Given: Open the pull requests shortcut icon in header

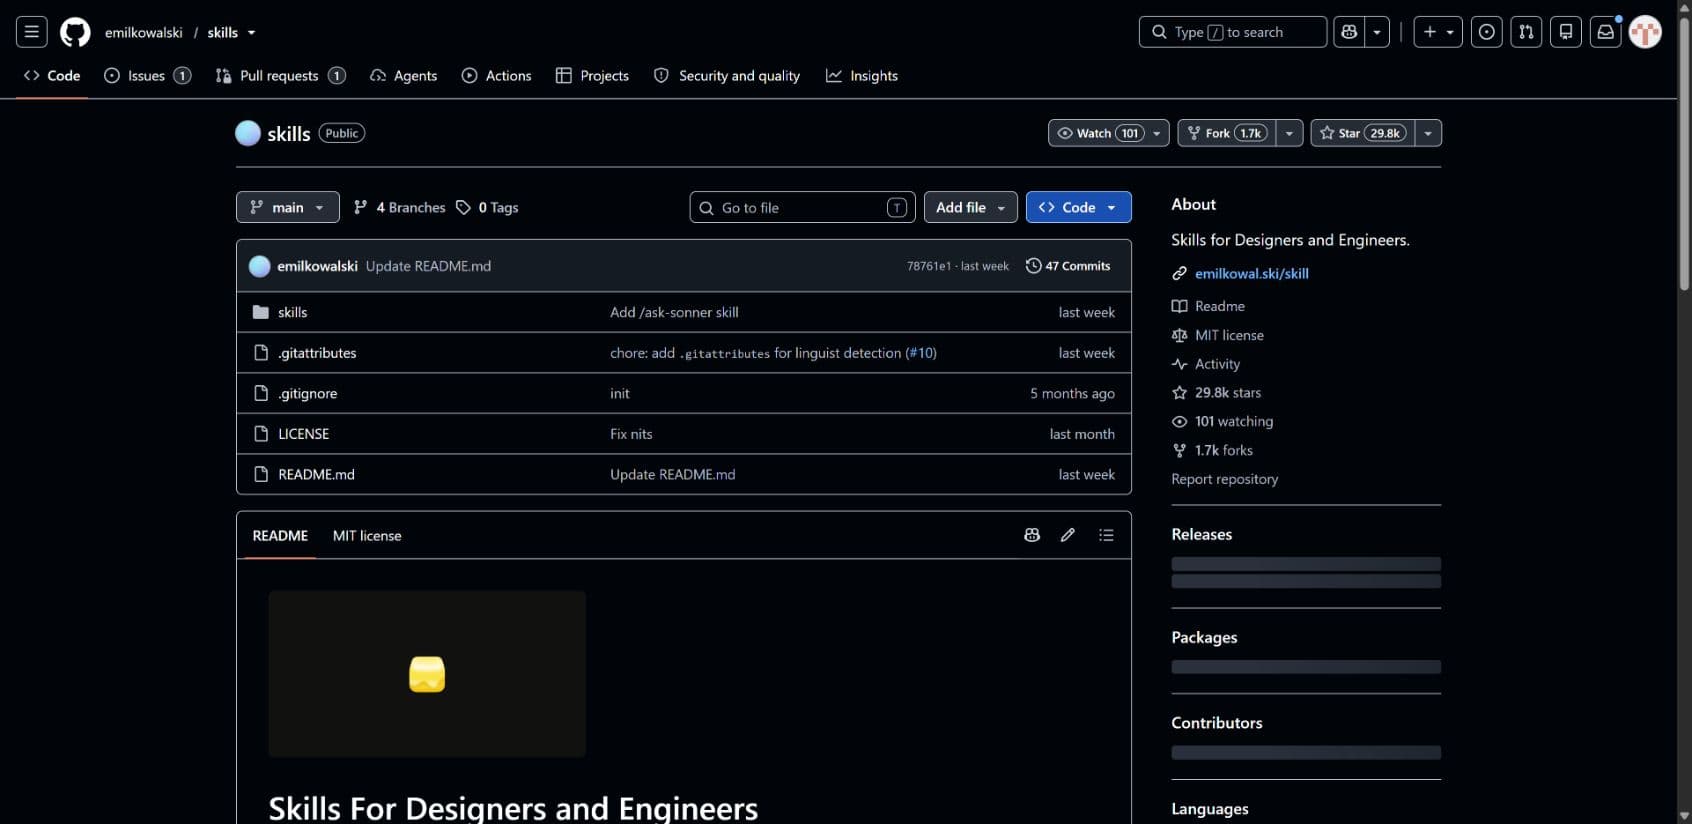Looking at the screenshot, I should (1526, 32).
